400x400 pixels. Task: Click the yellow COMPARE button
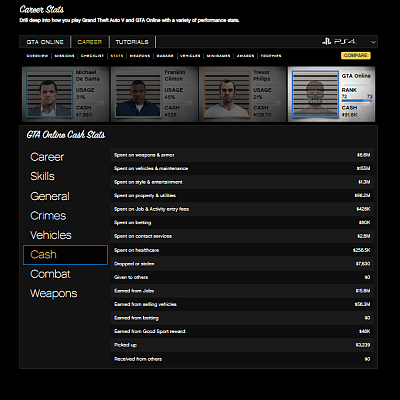click(356, 55)
